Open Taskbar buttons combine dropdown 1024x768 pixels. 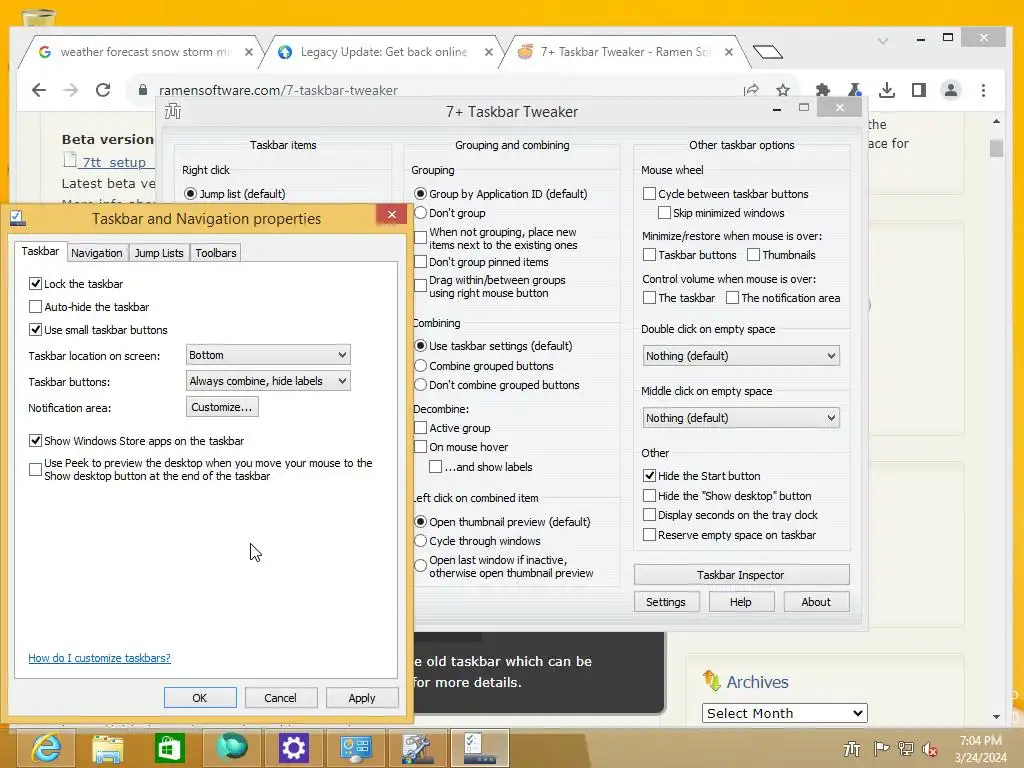click(268, 381)
